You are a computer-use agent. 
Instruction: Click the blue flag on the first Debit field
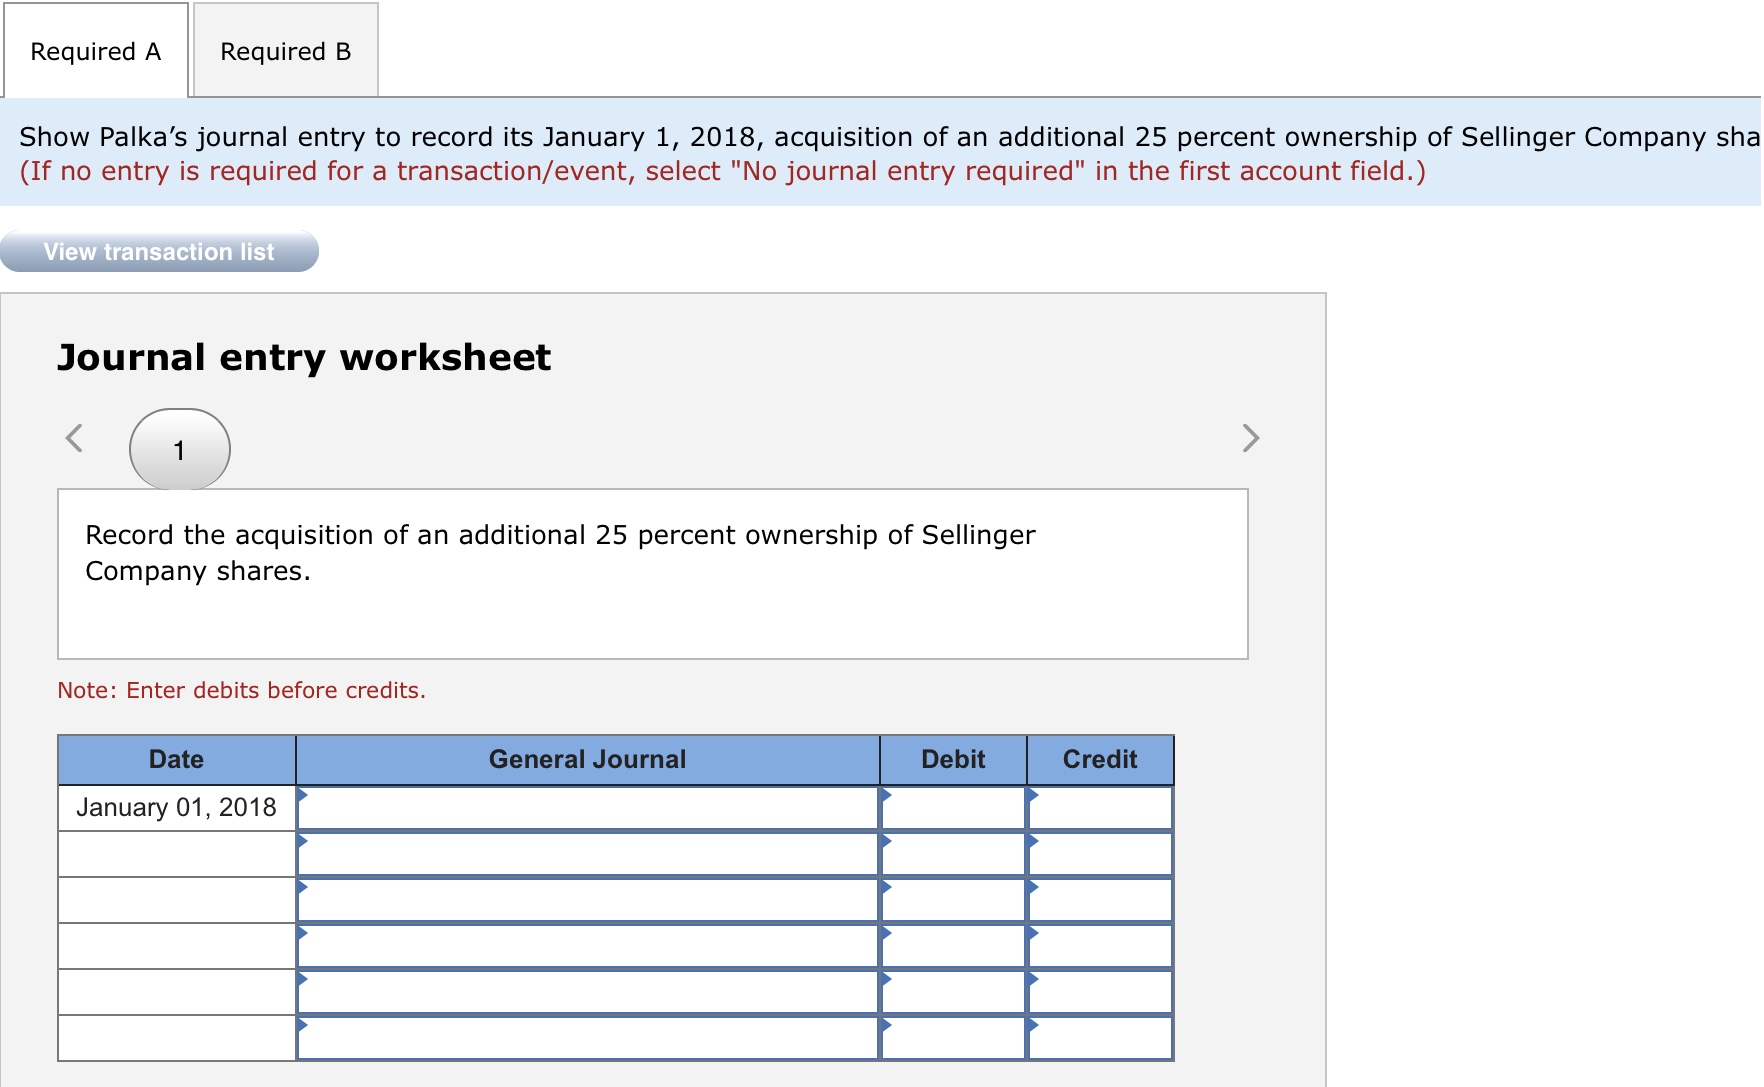[x=887, y=797]
